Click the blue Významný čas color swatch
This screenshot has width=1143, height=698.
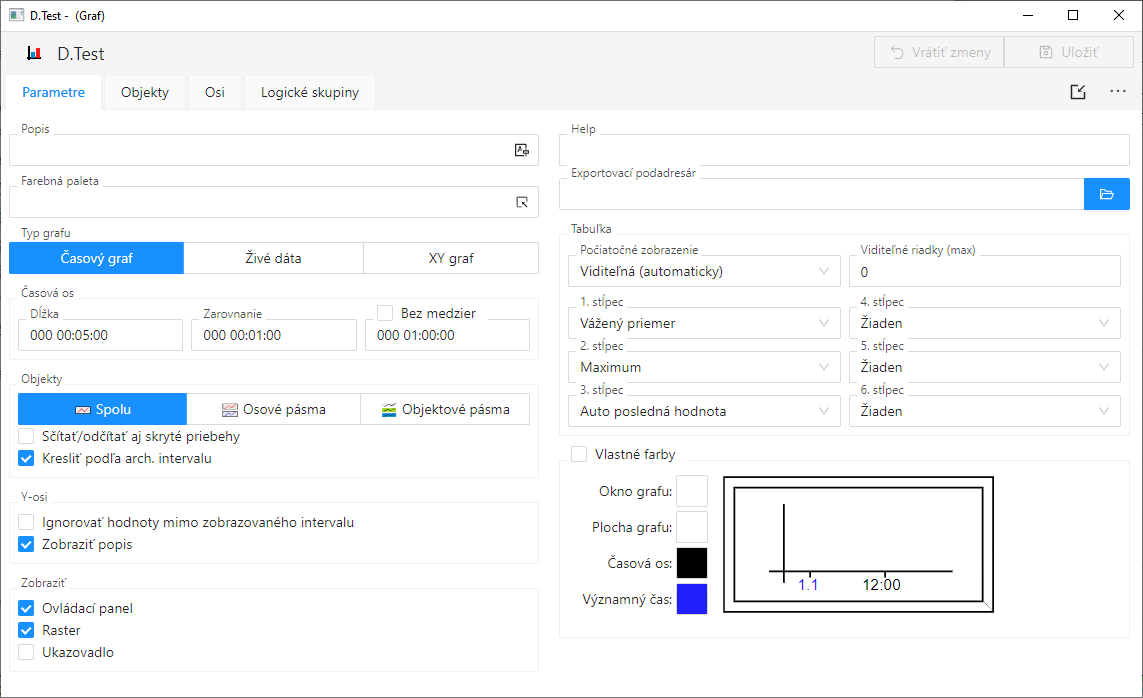[x=692, y=599]
